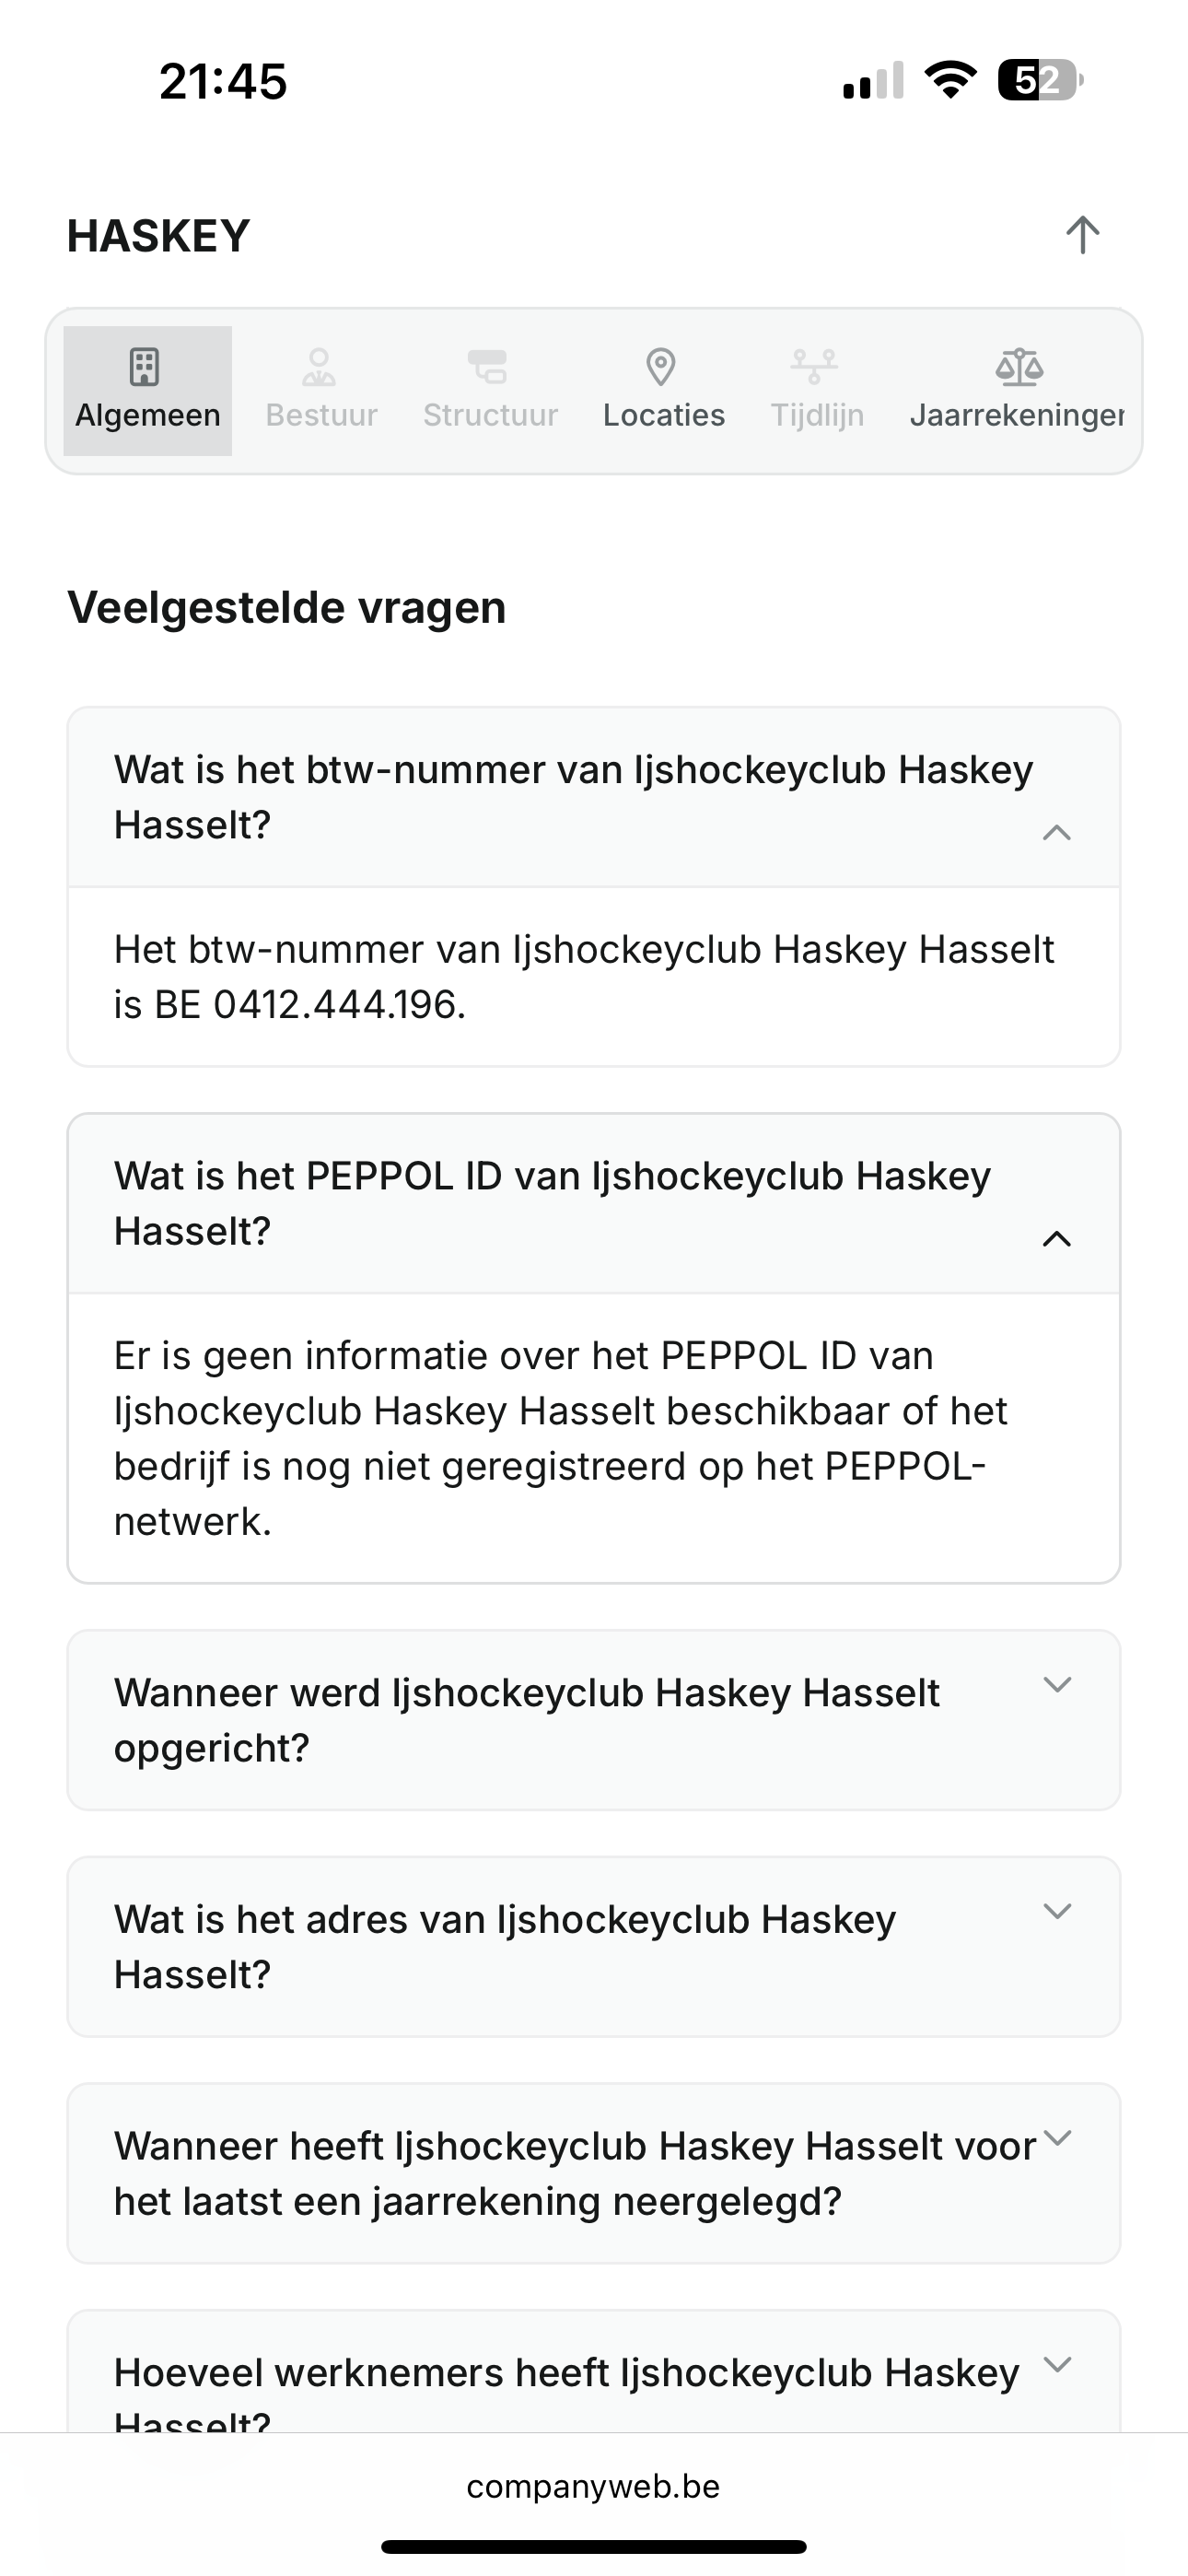
Task: Collapse the PEPPOL ID question chevron
Action: pyautogui.click(x=1057, y=1239)
